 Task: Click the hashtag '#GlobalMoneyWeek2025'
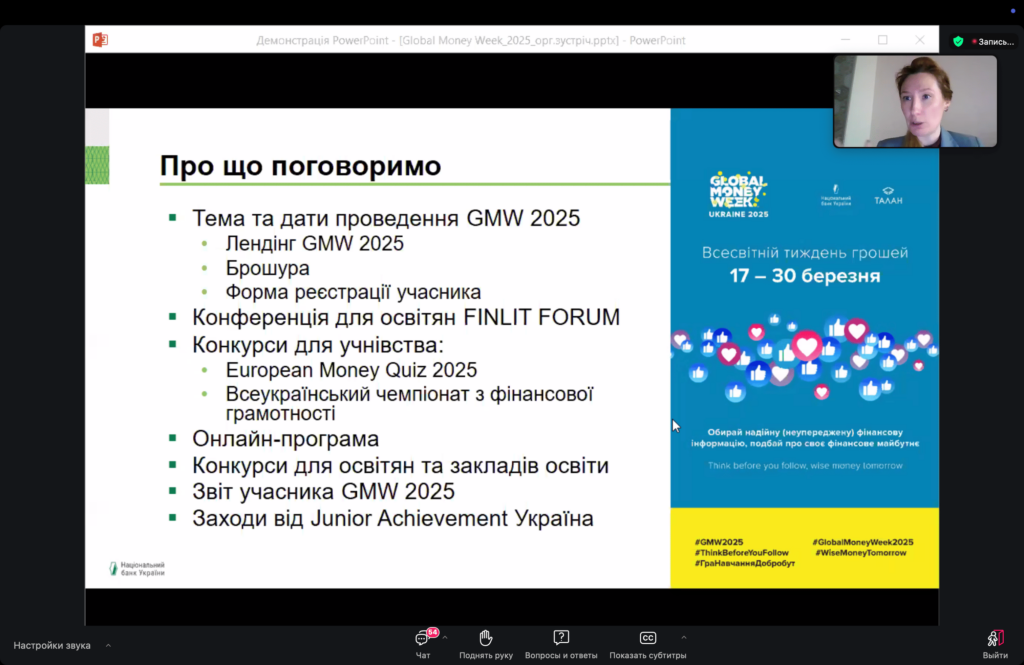(863, 542)
